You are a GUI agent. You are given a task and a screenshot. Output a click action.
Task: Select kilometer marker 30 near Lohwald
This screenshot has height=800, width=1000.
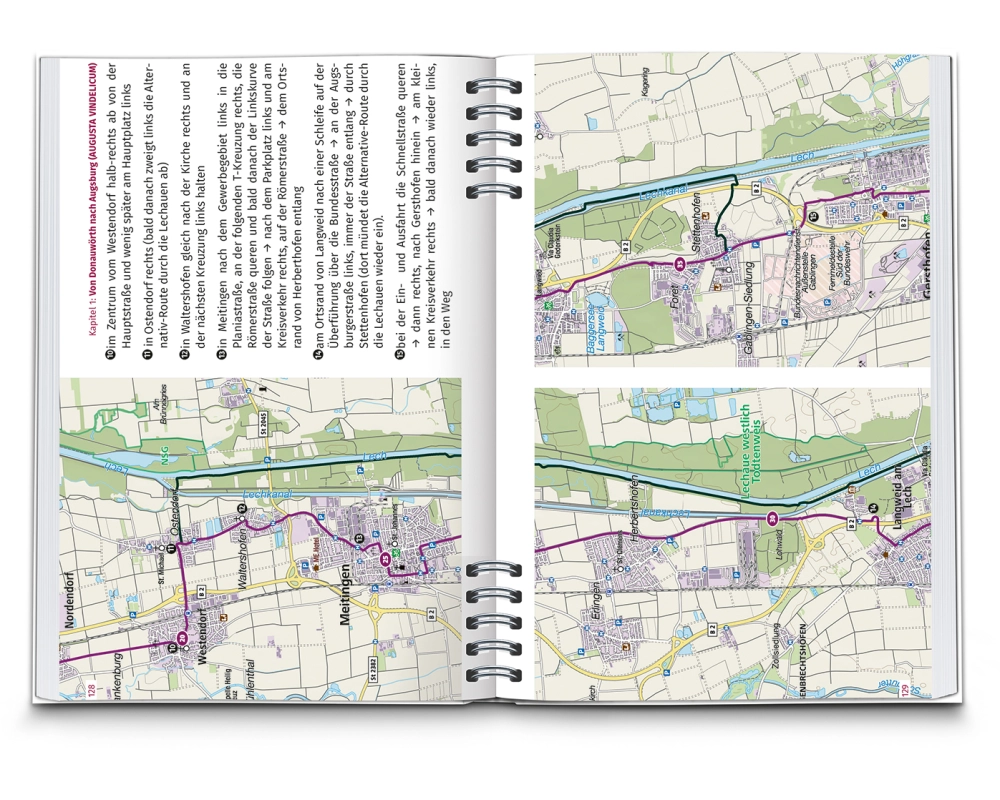click(x=772, y=517)
